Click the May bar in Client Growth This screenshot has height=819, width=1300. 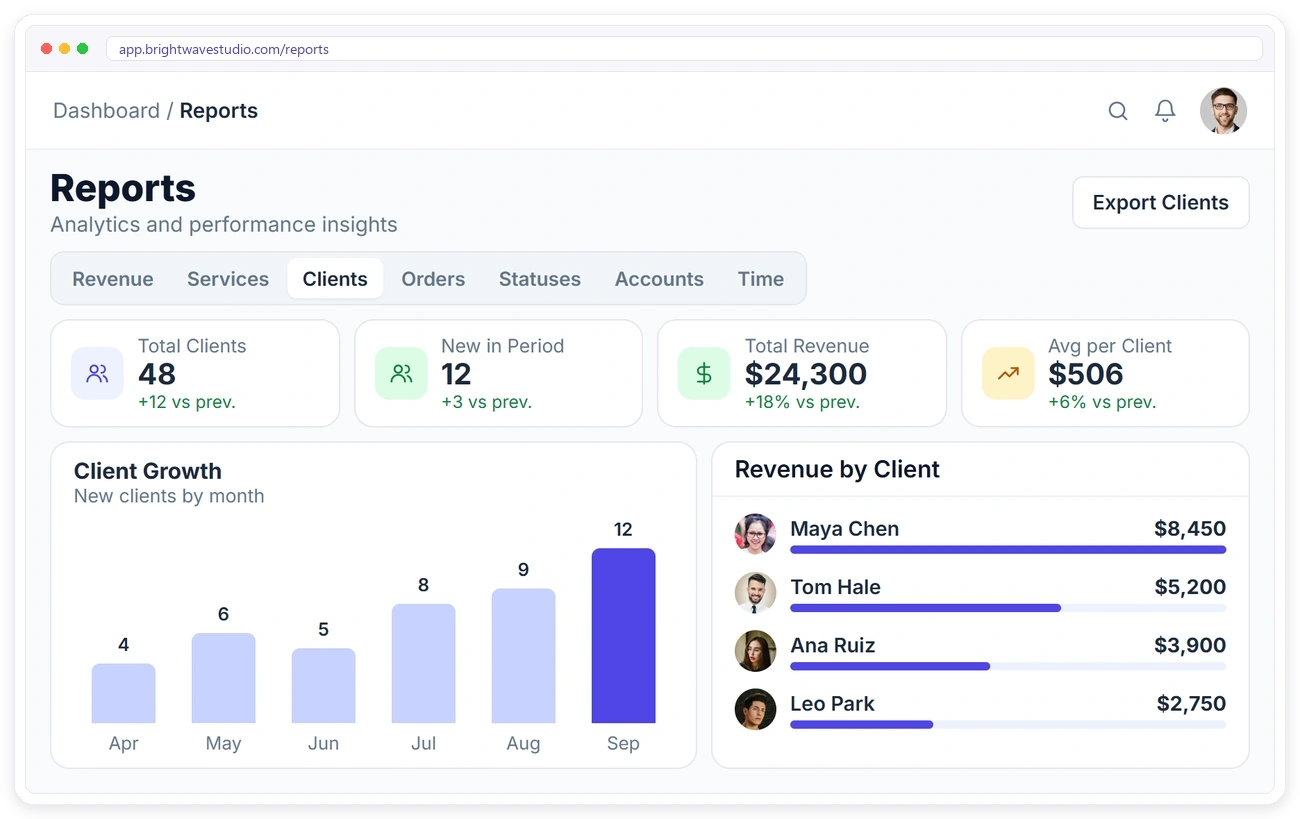click(223, 678)
